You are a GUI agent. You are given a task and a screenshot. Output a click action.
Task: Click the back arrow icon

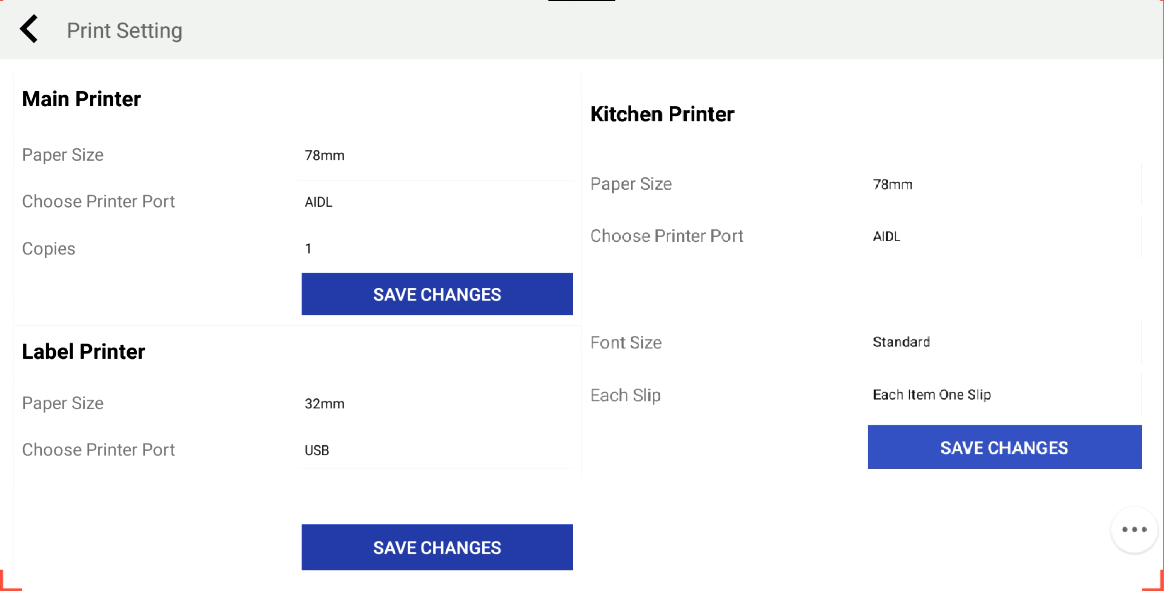(x=29, y=29)
